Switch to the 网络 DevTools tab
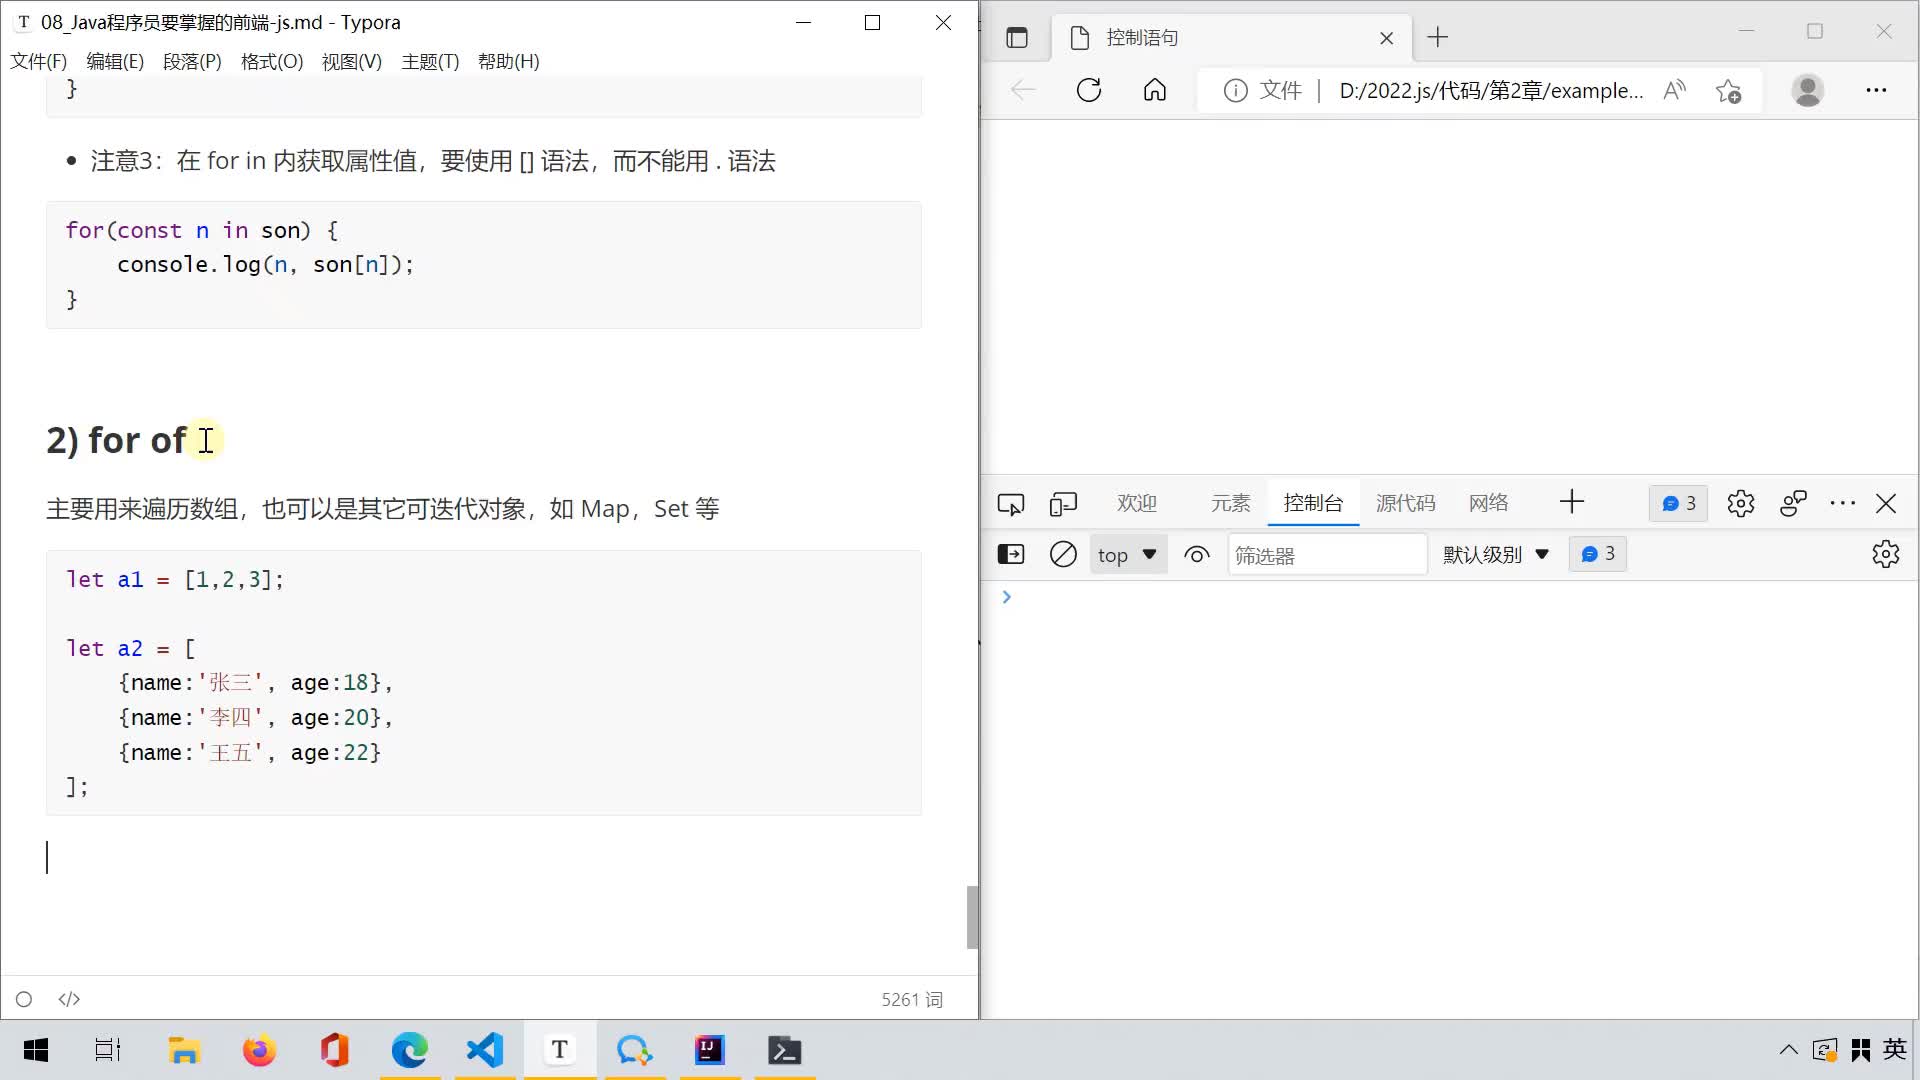Screen dimensions: 1920x1080 click(x=1489, y=504)
